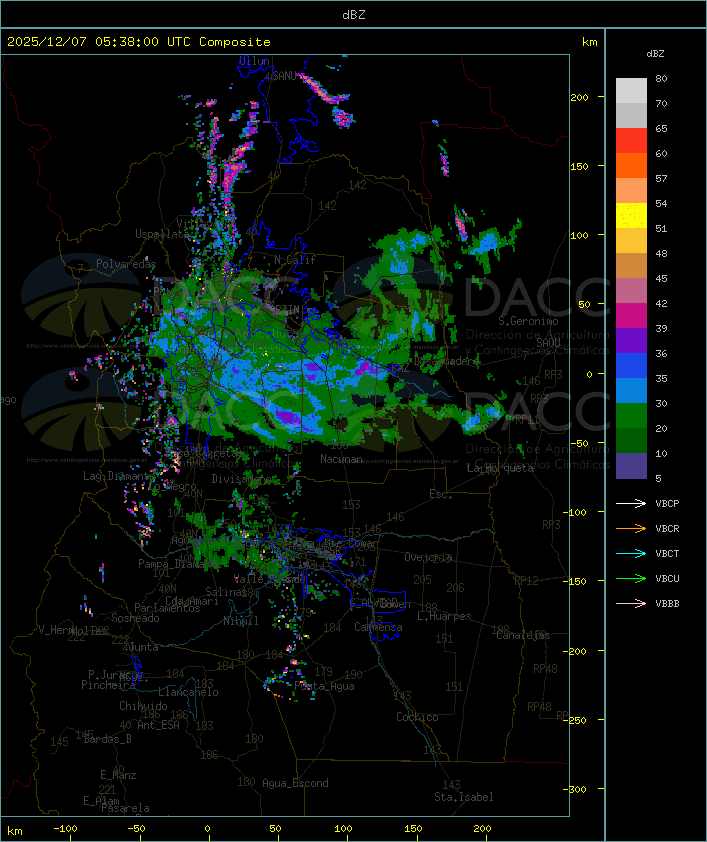Click the green VBCU arrow icon
707x842 pixels.
point(631,578)
